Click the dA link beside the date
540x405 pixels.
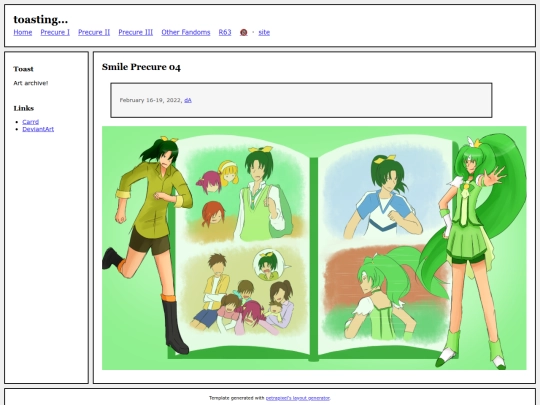pos(188,100)
